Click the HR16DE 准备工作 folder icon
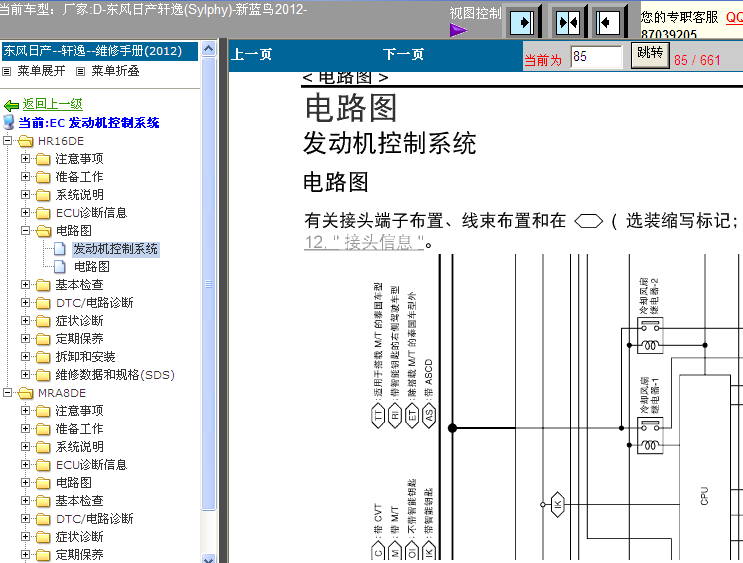Image resolution: width=743 pixels, height=563 pixels. tap(43, 177)
